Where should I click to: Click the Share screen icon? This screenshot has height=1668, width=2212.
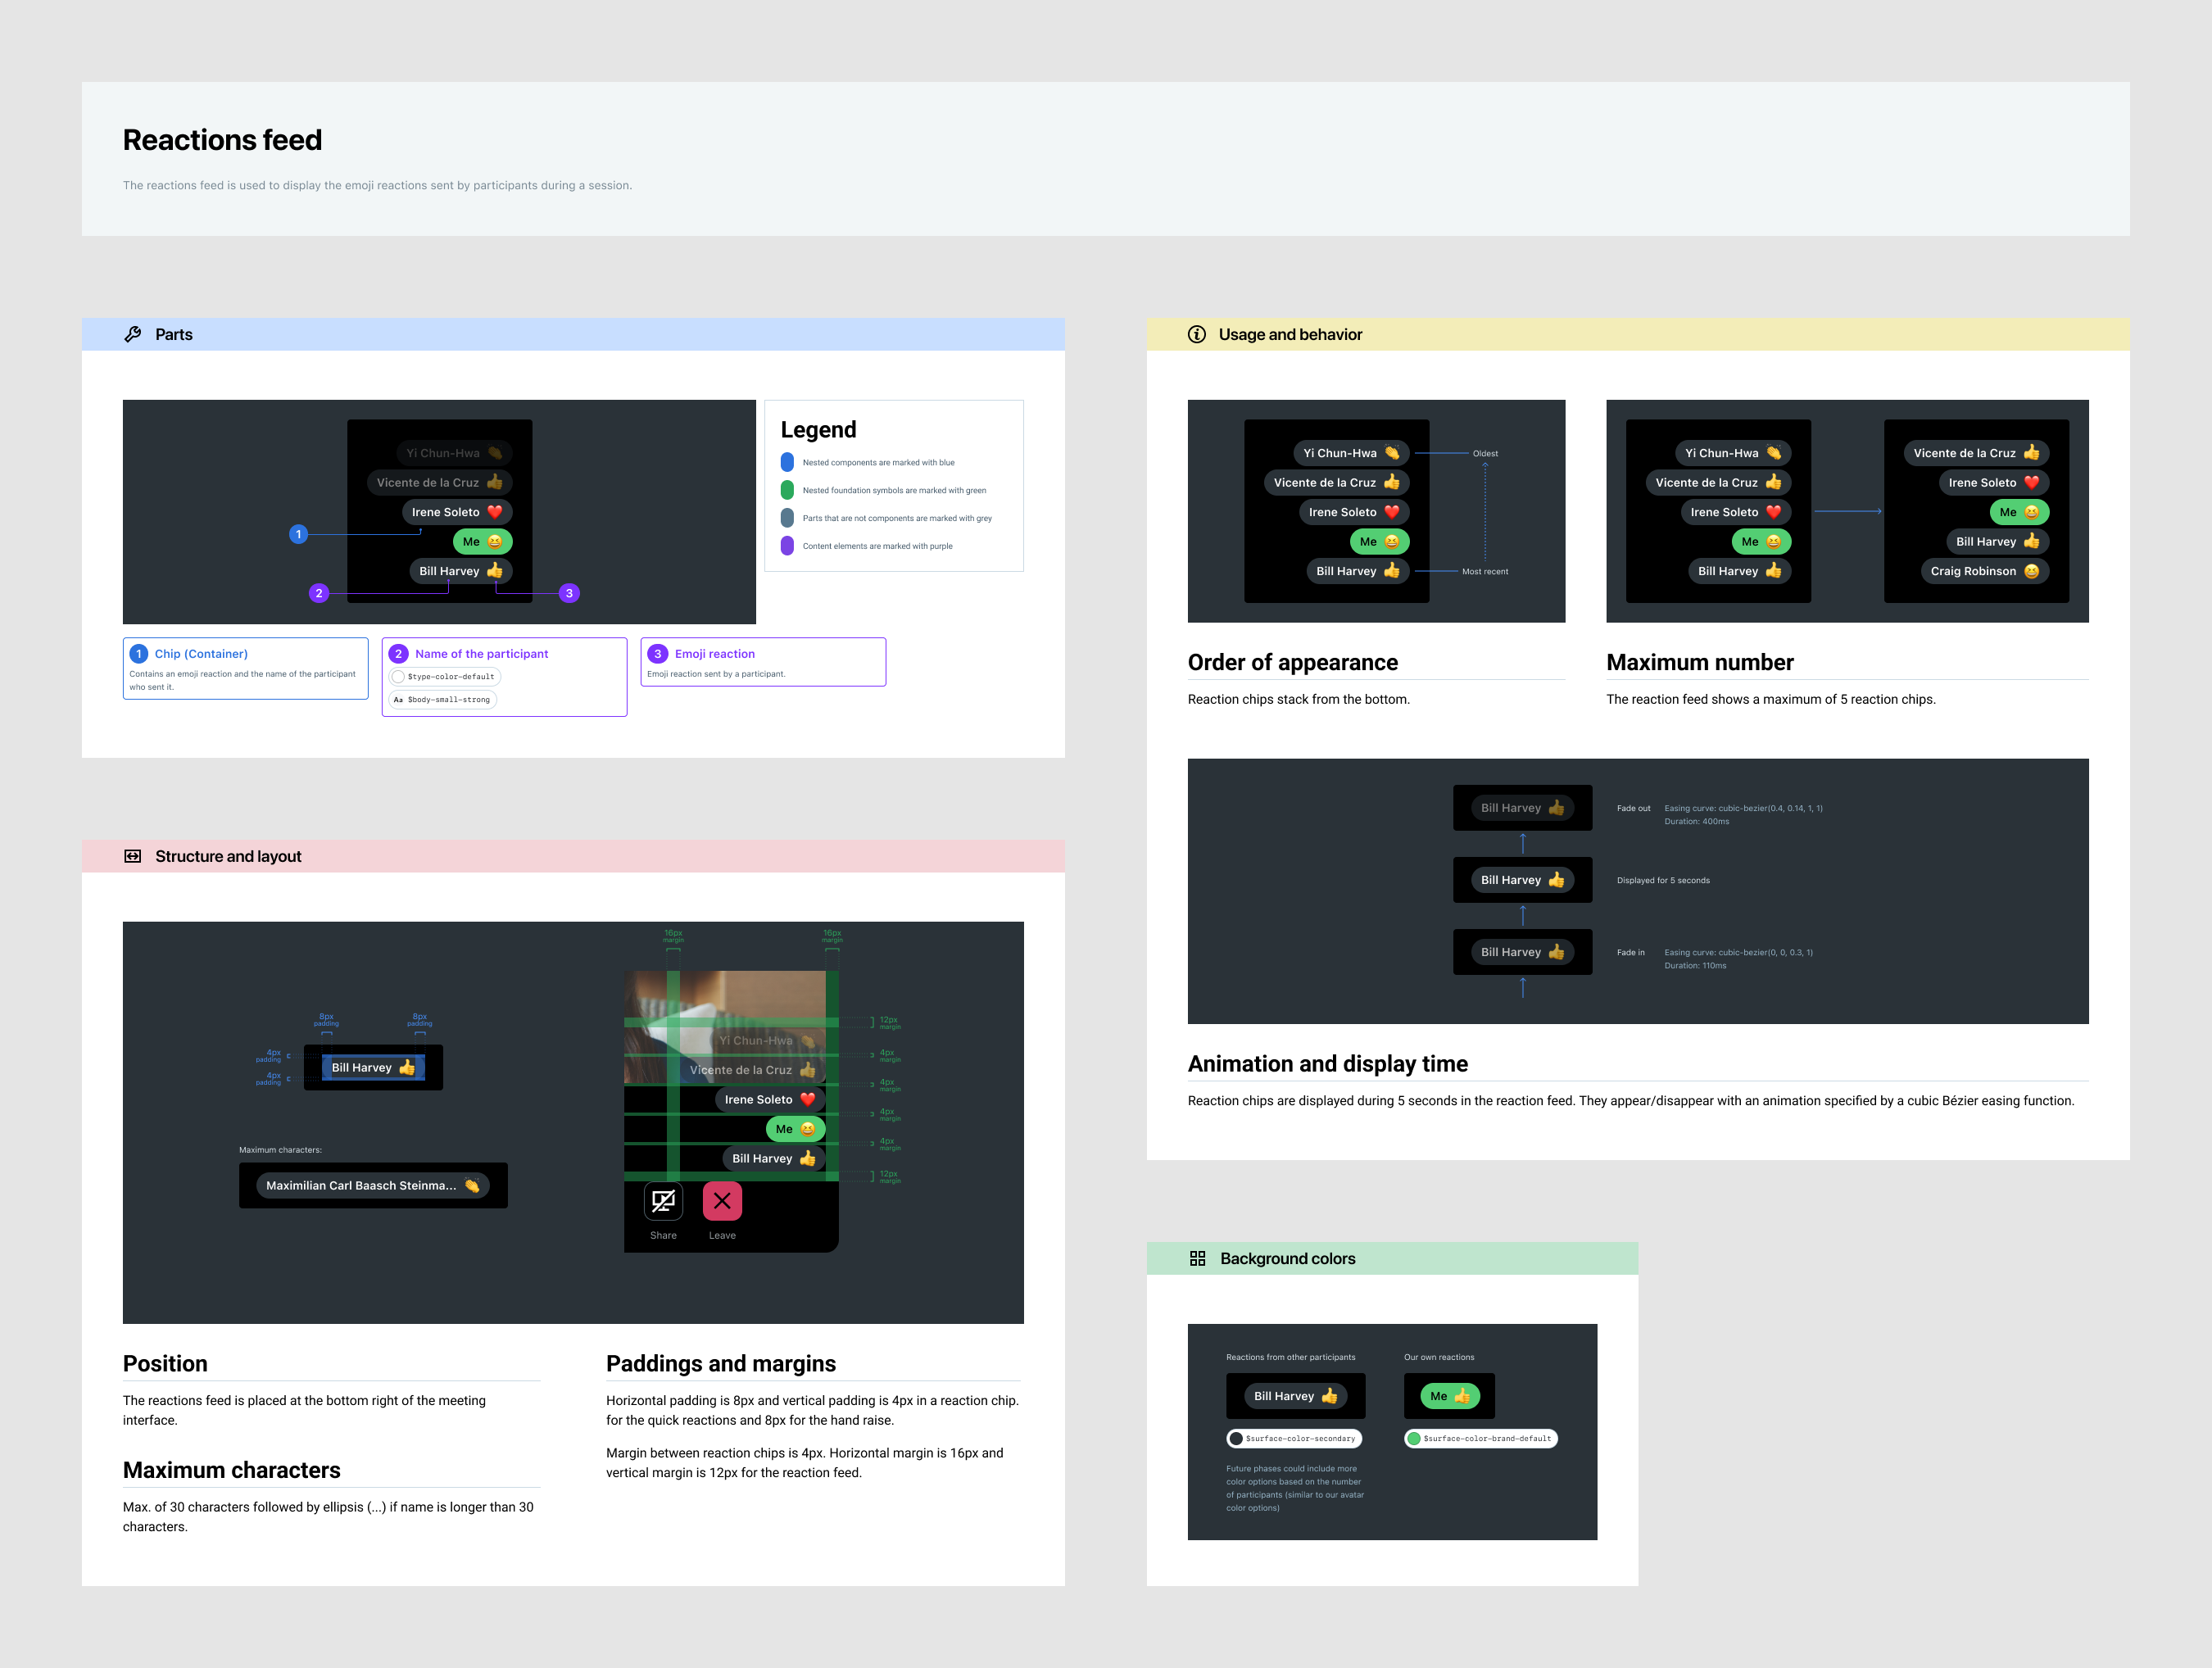pos(663,1201)
